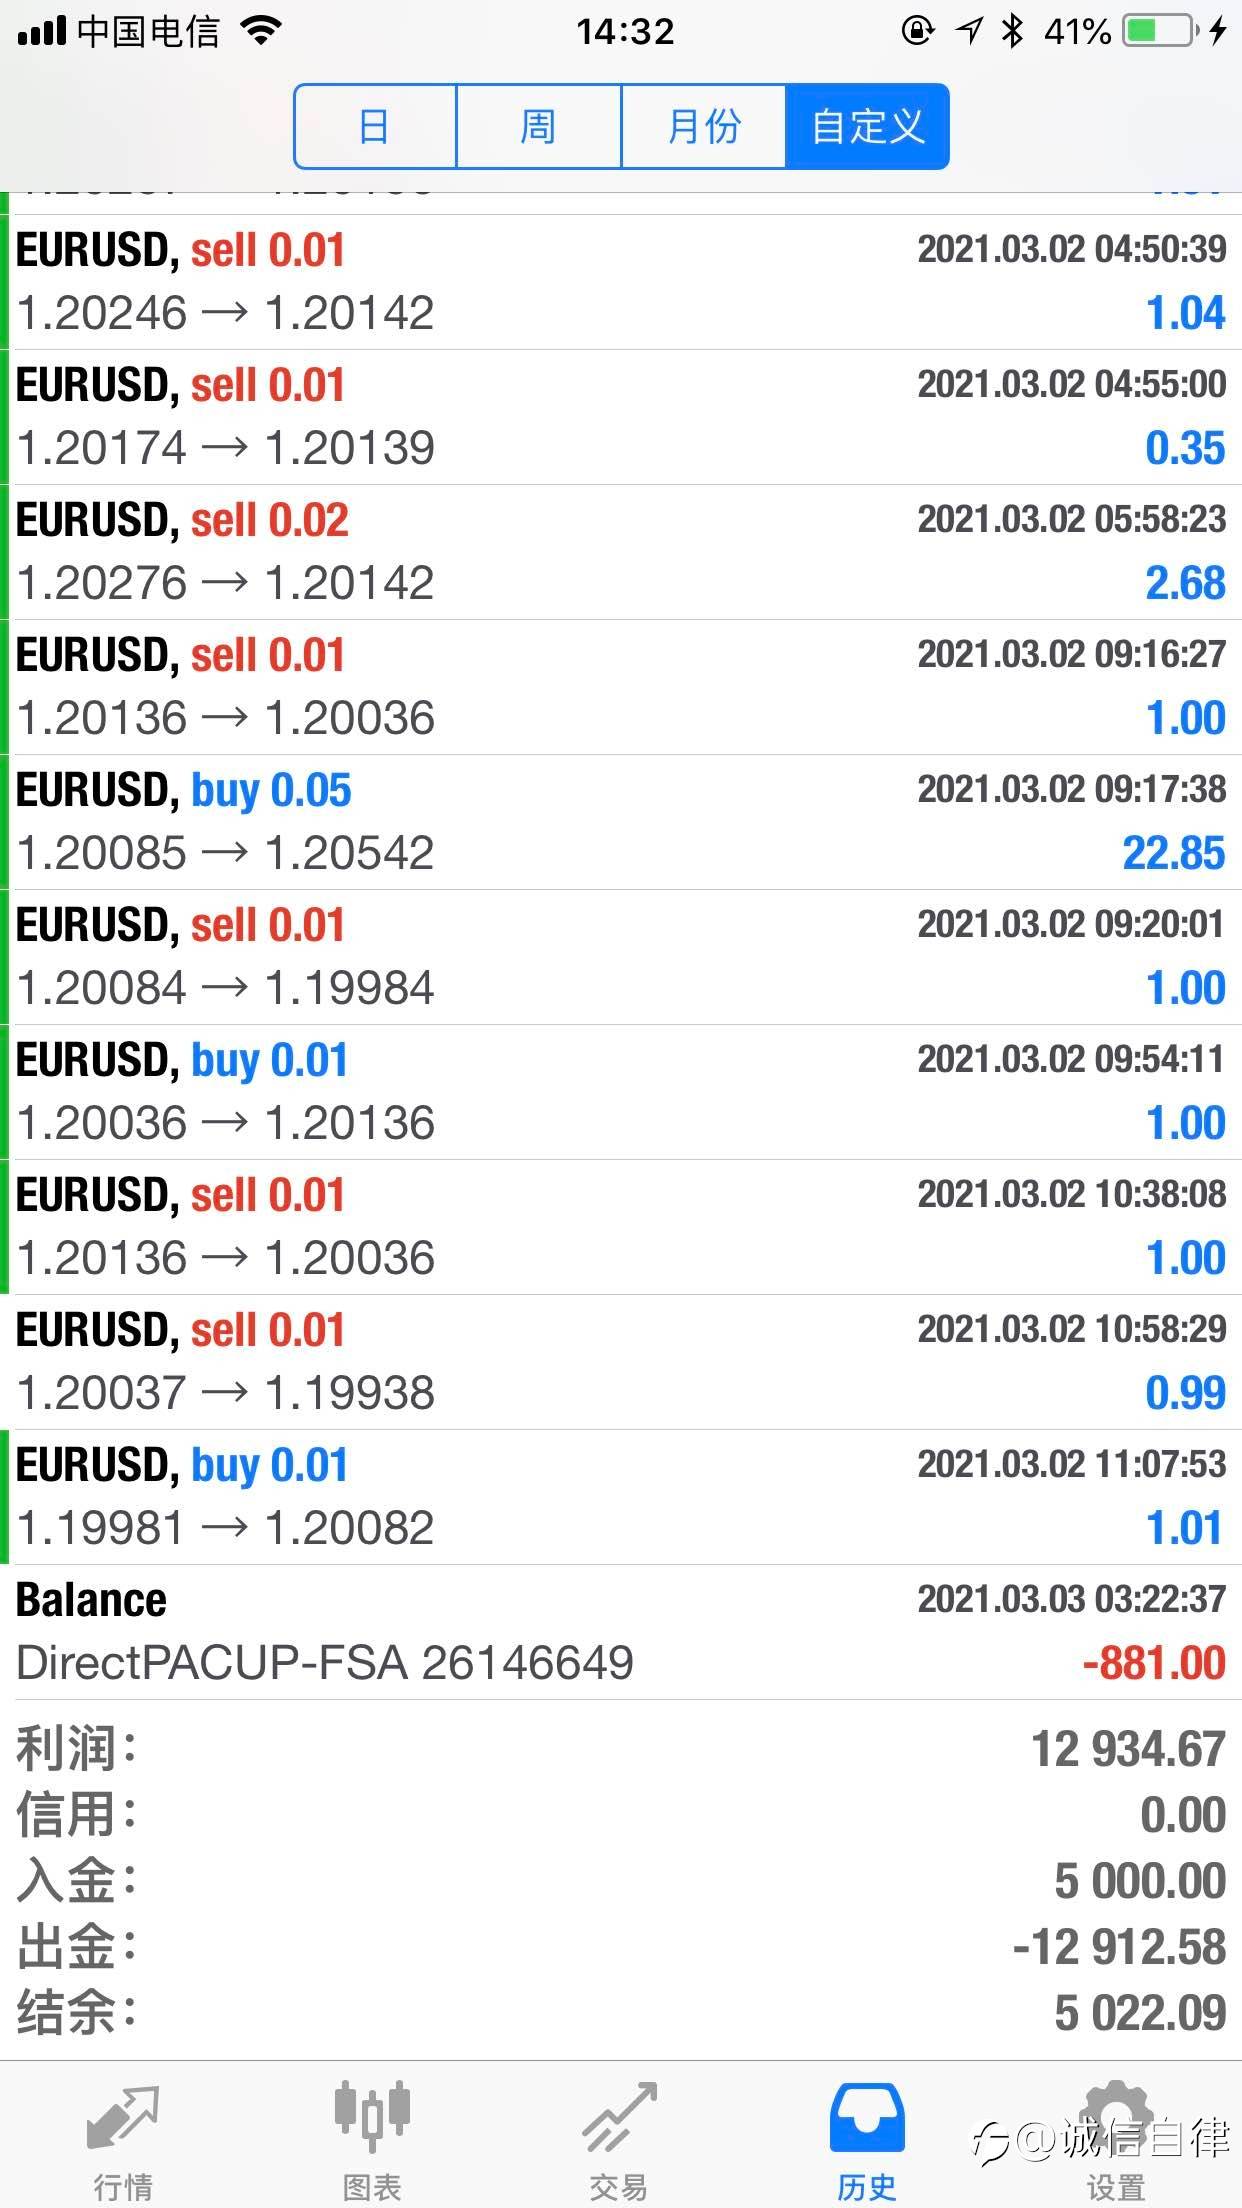Tap the Balance DirectPACUP-FSA -881.00 entry
This screenshot has height=2208, width=1242.
(621, 1632)
